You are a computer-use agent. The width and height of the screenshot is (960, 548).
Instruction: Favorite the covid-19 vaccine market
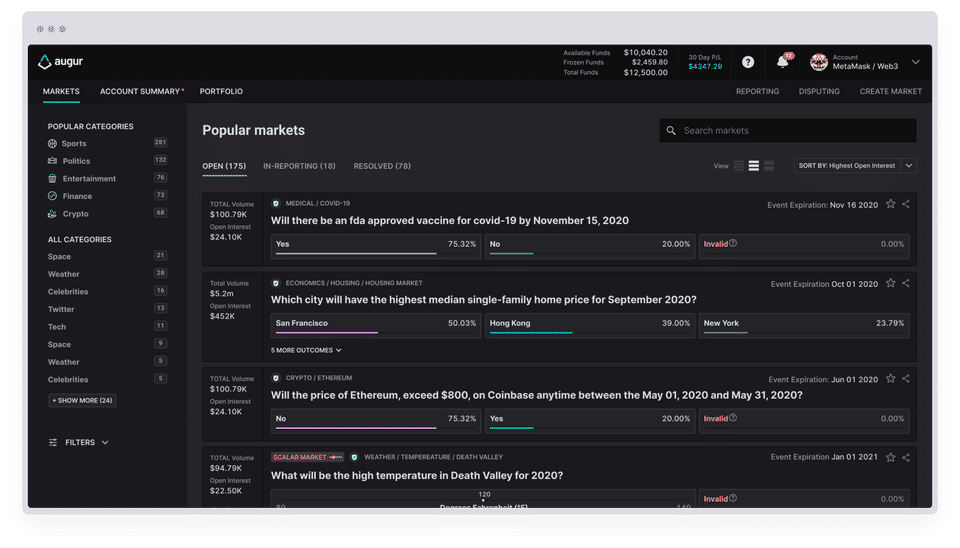pos(890,204)
